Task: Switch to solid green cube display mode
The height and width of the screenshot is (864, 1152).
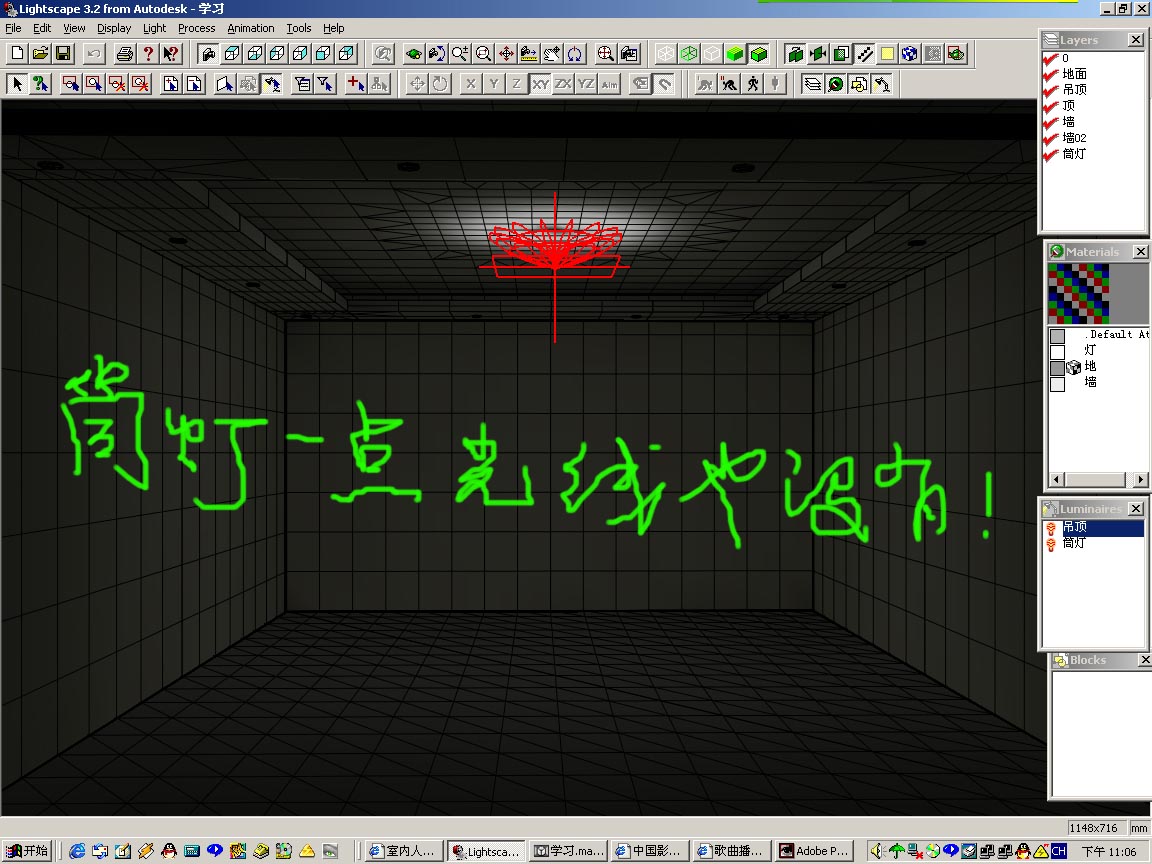Action: 735,54
